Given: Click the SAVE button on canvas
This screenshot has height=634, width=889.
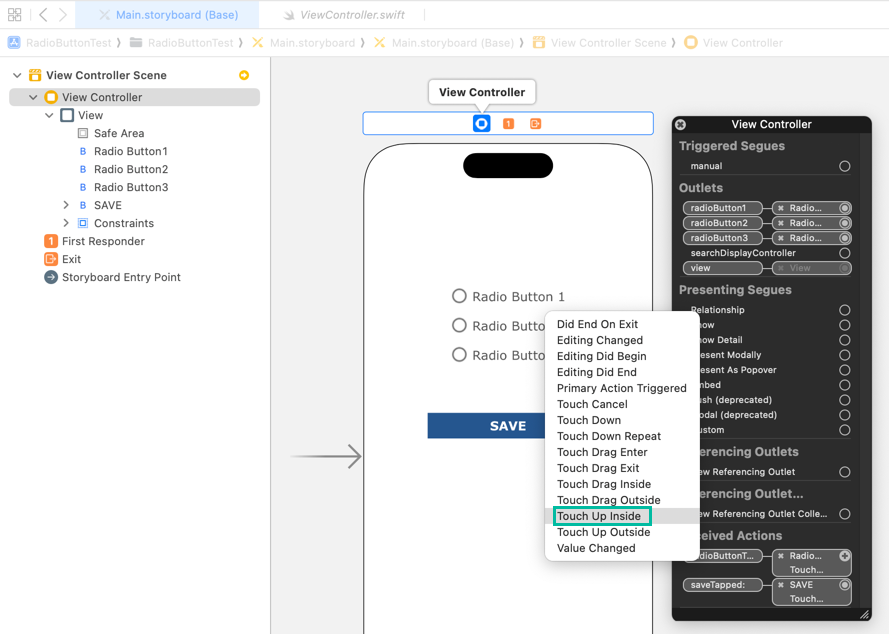Looking at the screenshot, I should click(507, 425).
